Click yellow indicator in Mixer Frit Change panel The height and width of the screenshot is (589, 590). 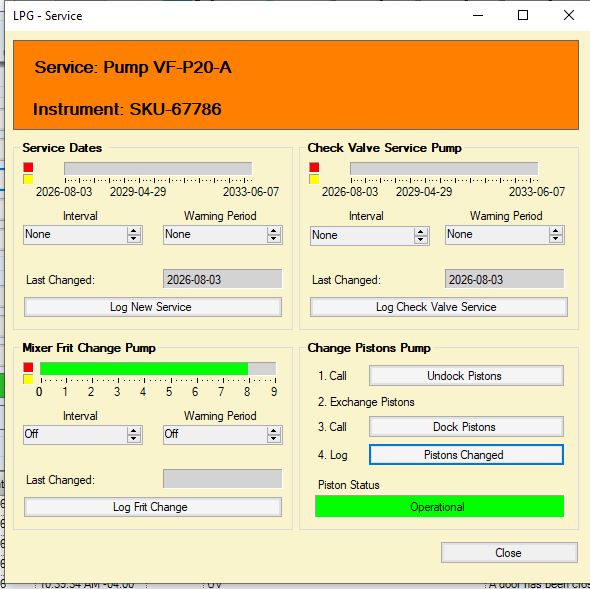tap(28, 379)
